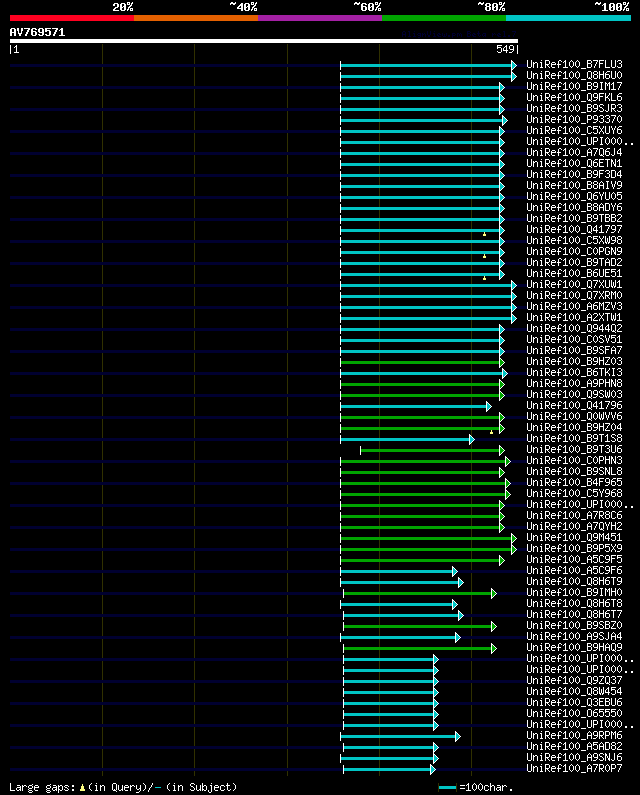
Task: Click the yellow gap marker under the UniRef100_C0PGN9 bar
Action: pos(484,257)
